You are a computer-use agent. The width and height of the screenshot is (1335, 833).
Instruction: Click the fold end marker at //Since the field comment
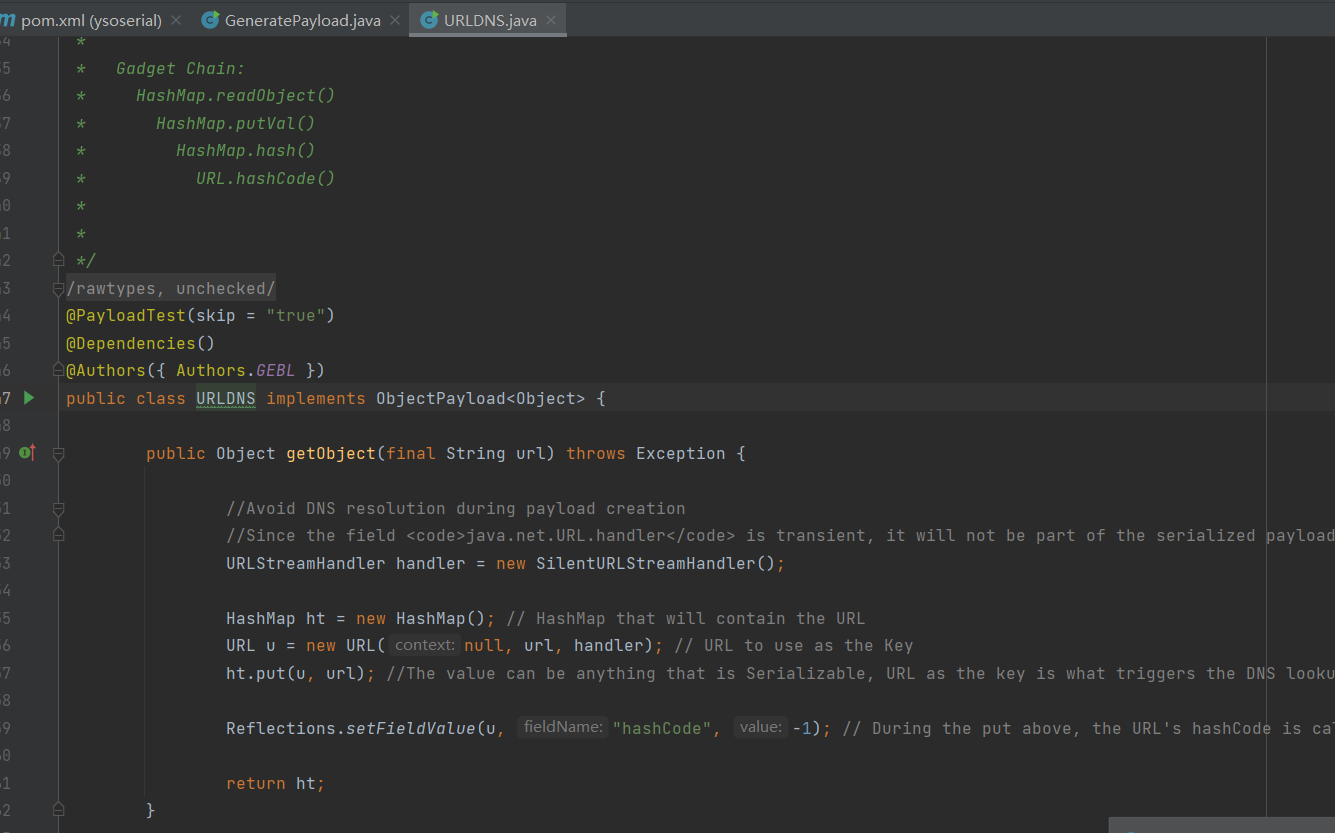[x=58, y=535]
